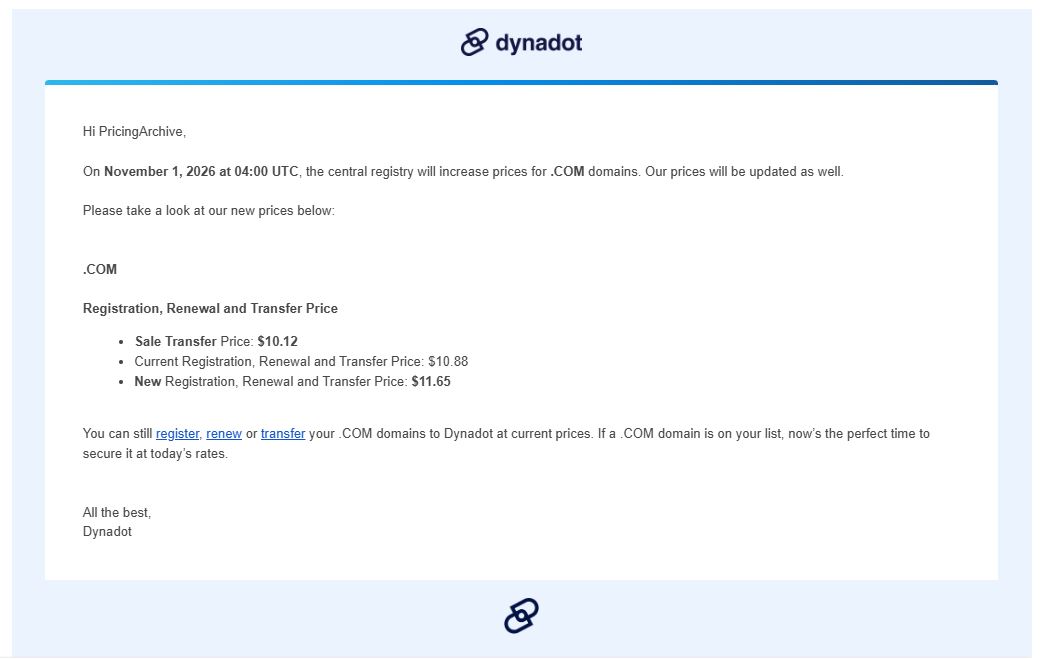Click the new price value '$11.65'

tap(431, 382)
